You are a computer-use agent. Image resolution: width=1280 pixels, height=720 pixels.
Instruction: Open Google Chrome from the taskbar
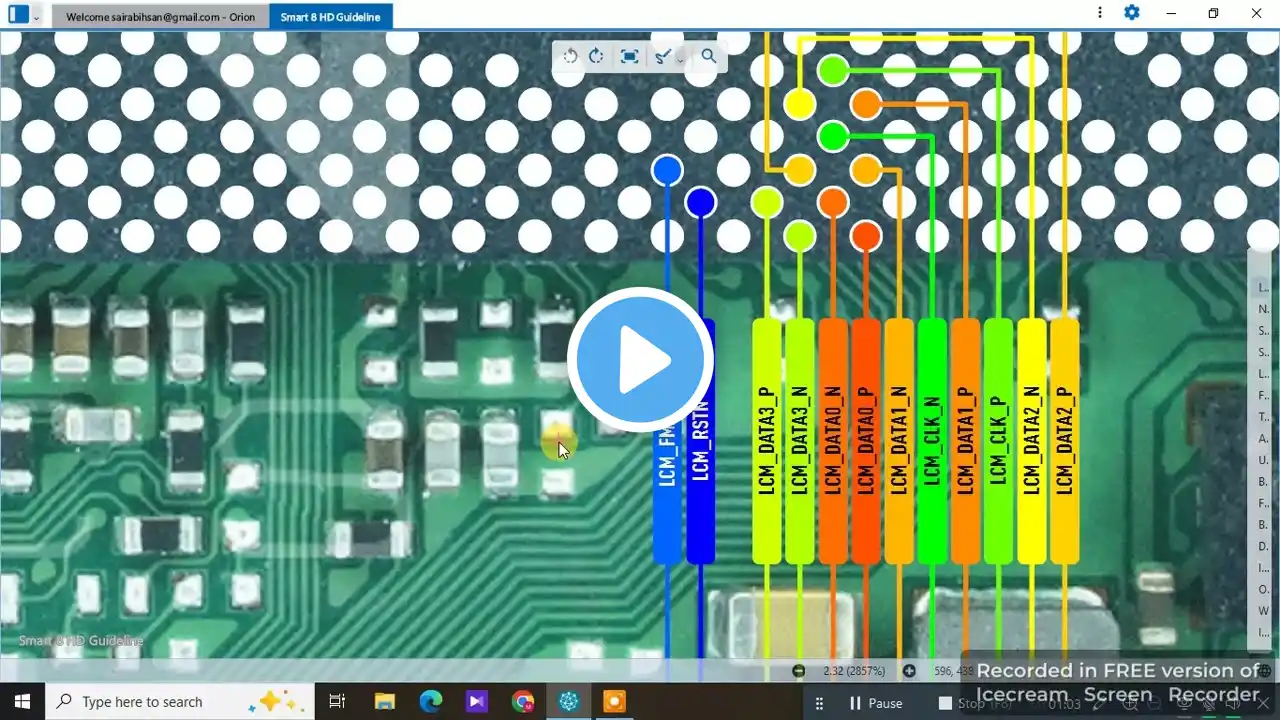pos(523,702)
